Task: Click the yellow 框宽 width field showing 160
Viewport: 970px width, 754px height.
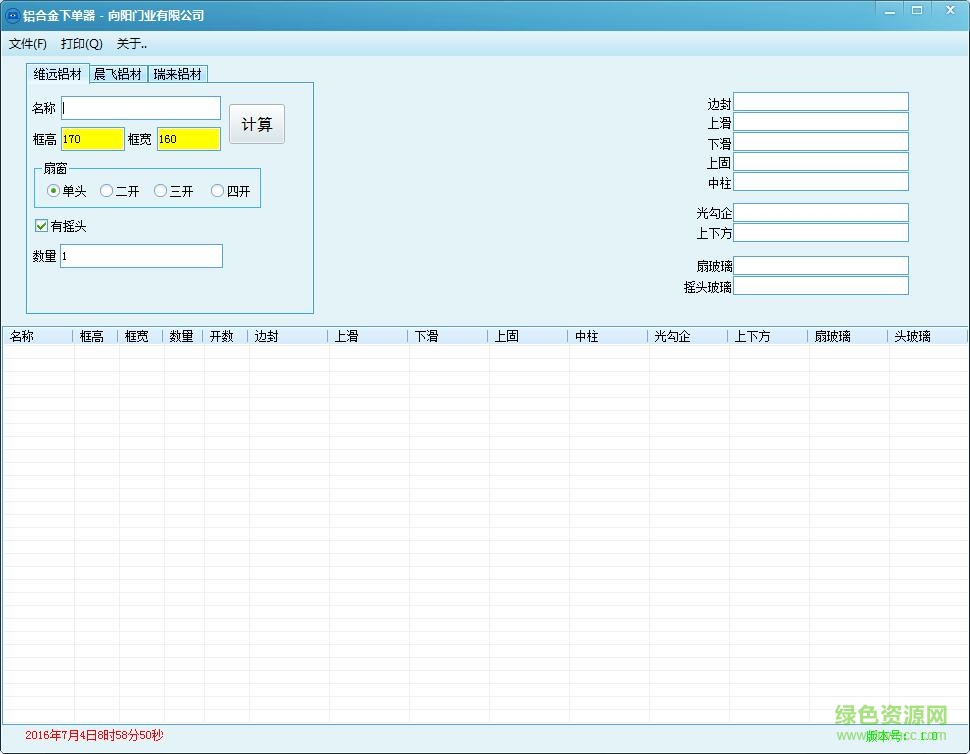Action: point(188,139)
